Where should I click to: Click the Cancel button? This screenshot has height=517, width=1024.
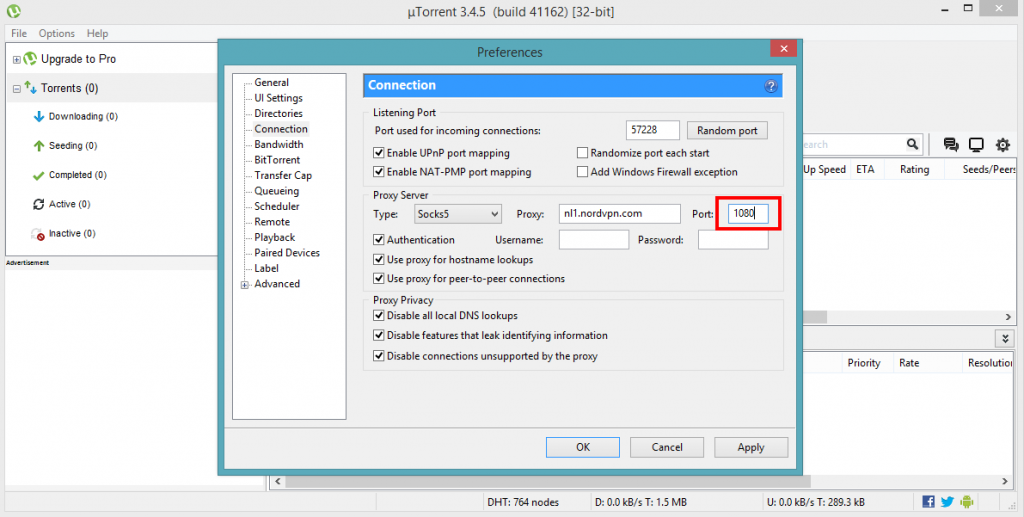[x=667, y=447]
